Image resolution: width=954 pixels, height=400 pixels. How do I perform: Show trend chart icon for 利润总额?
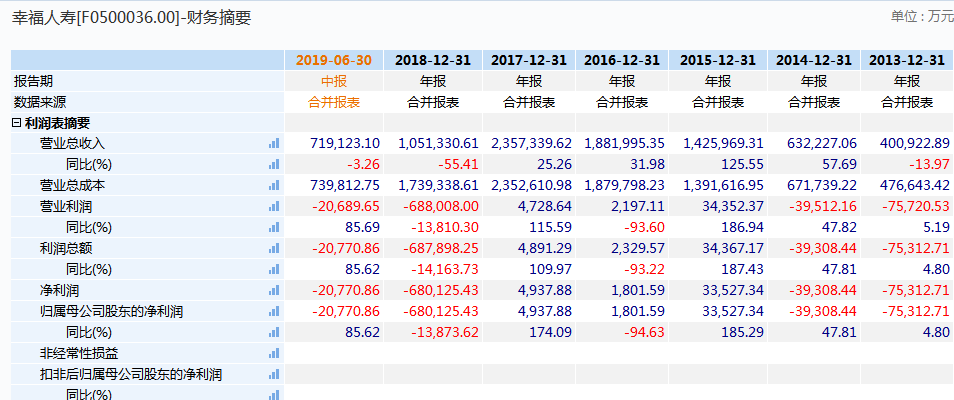(273, 247)
